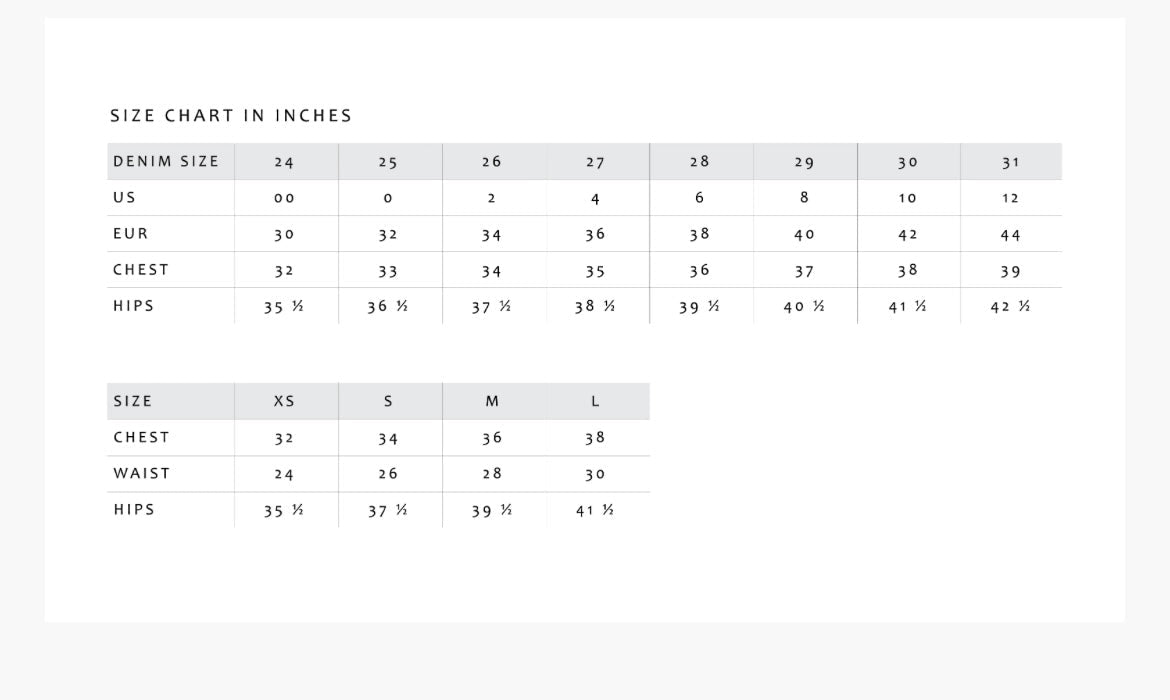Click the M column header

492,401
